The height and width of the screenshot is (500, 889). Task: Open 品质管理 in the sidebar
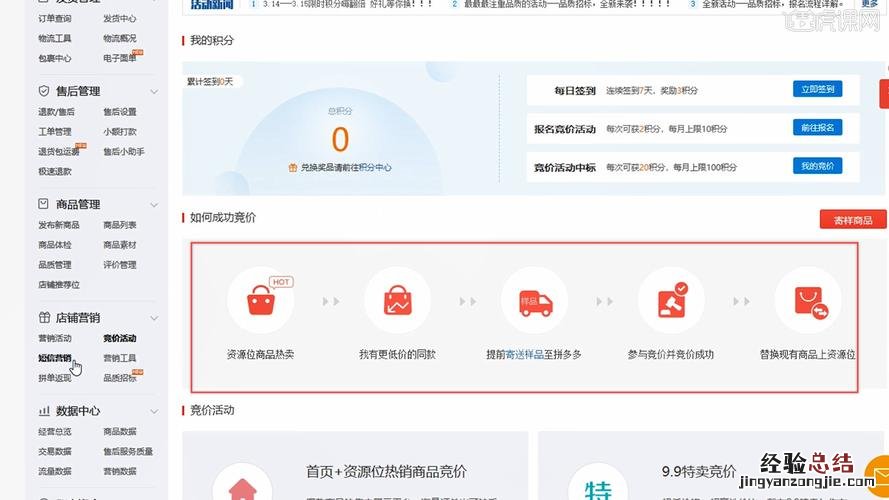click(55, 265)
